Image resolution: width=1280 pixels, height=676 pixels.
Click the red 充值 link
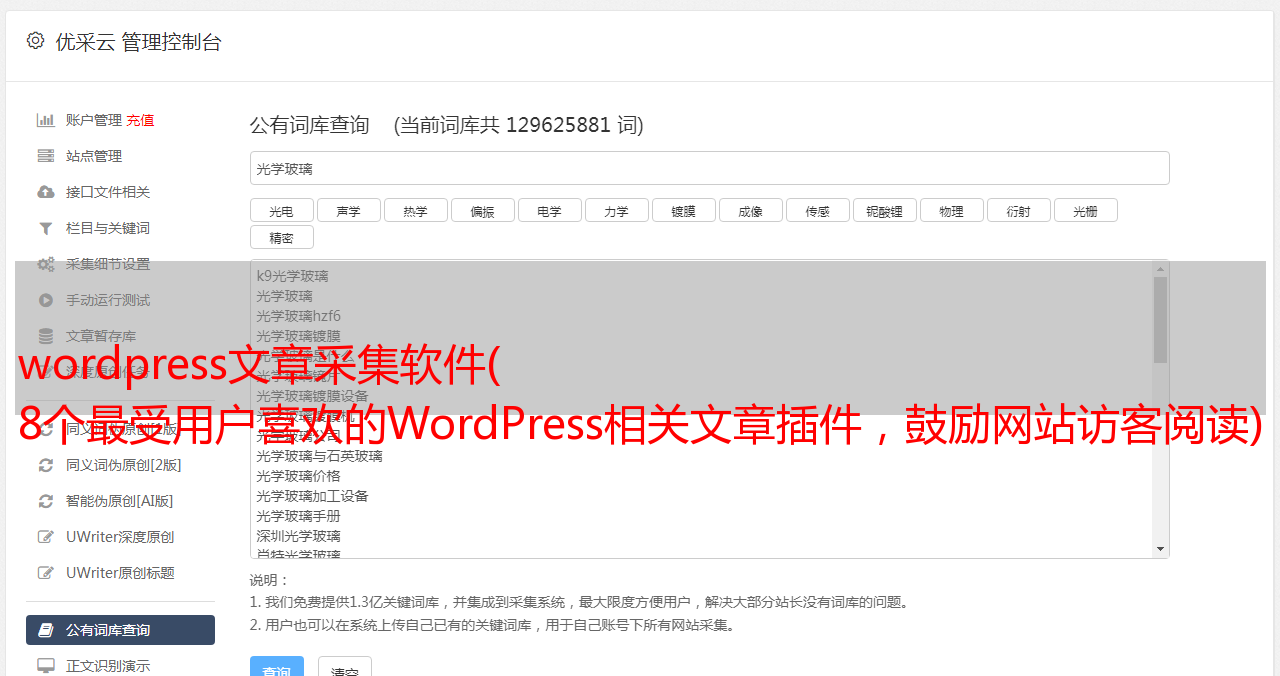tap(140, 120)
